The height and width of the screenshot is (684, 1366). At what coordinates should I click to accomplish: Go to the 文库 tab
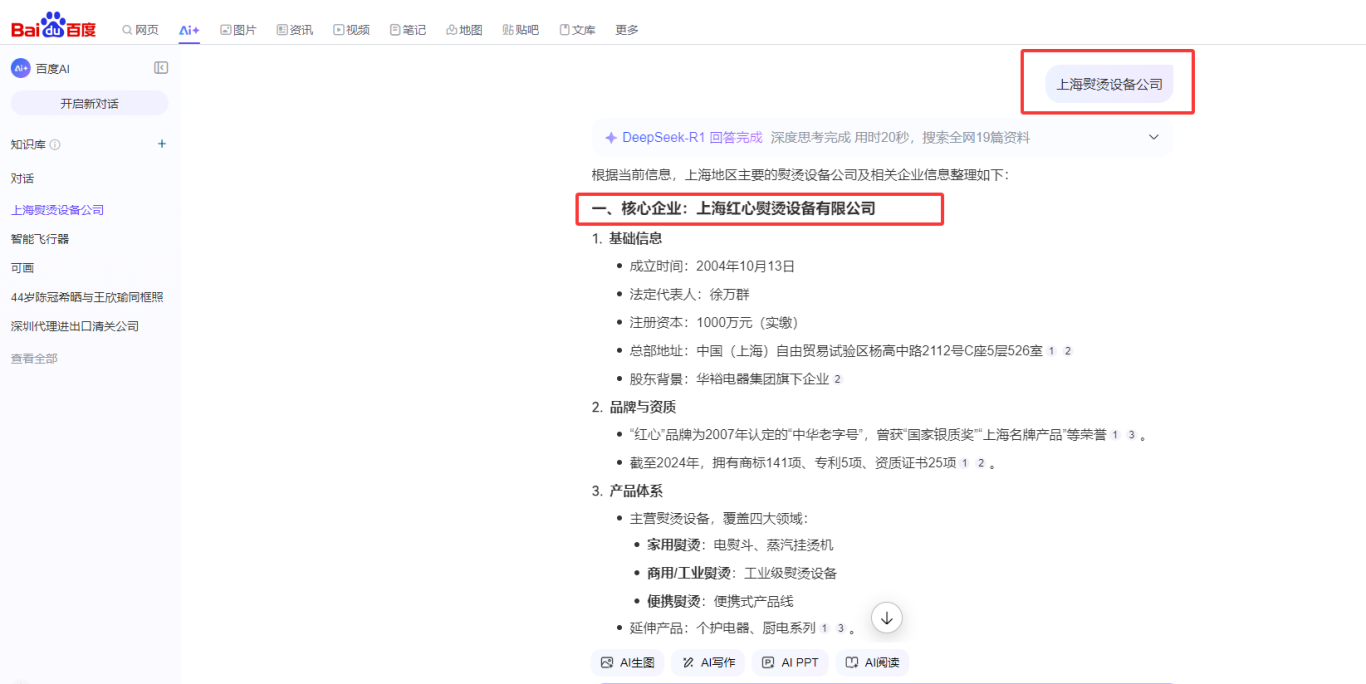pos(578,30)
